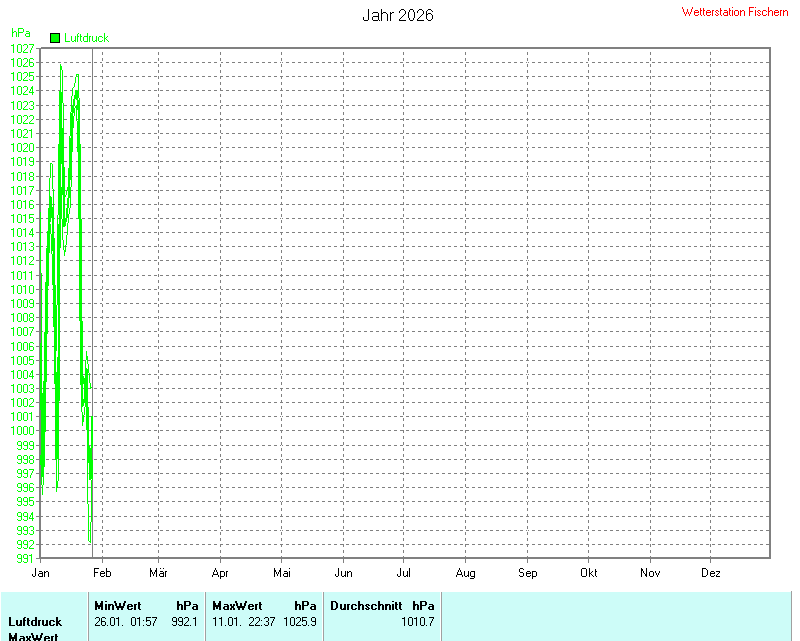The height and width of the screenshot is (641, 800).
Task: Select the Mai month label on the axis
Action: [x=282, y=573]
